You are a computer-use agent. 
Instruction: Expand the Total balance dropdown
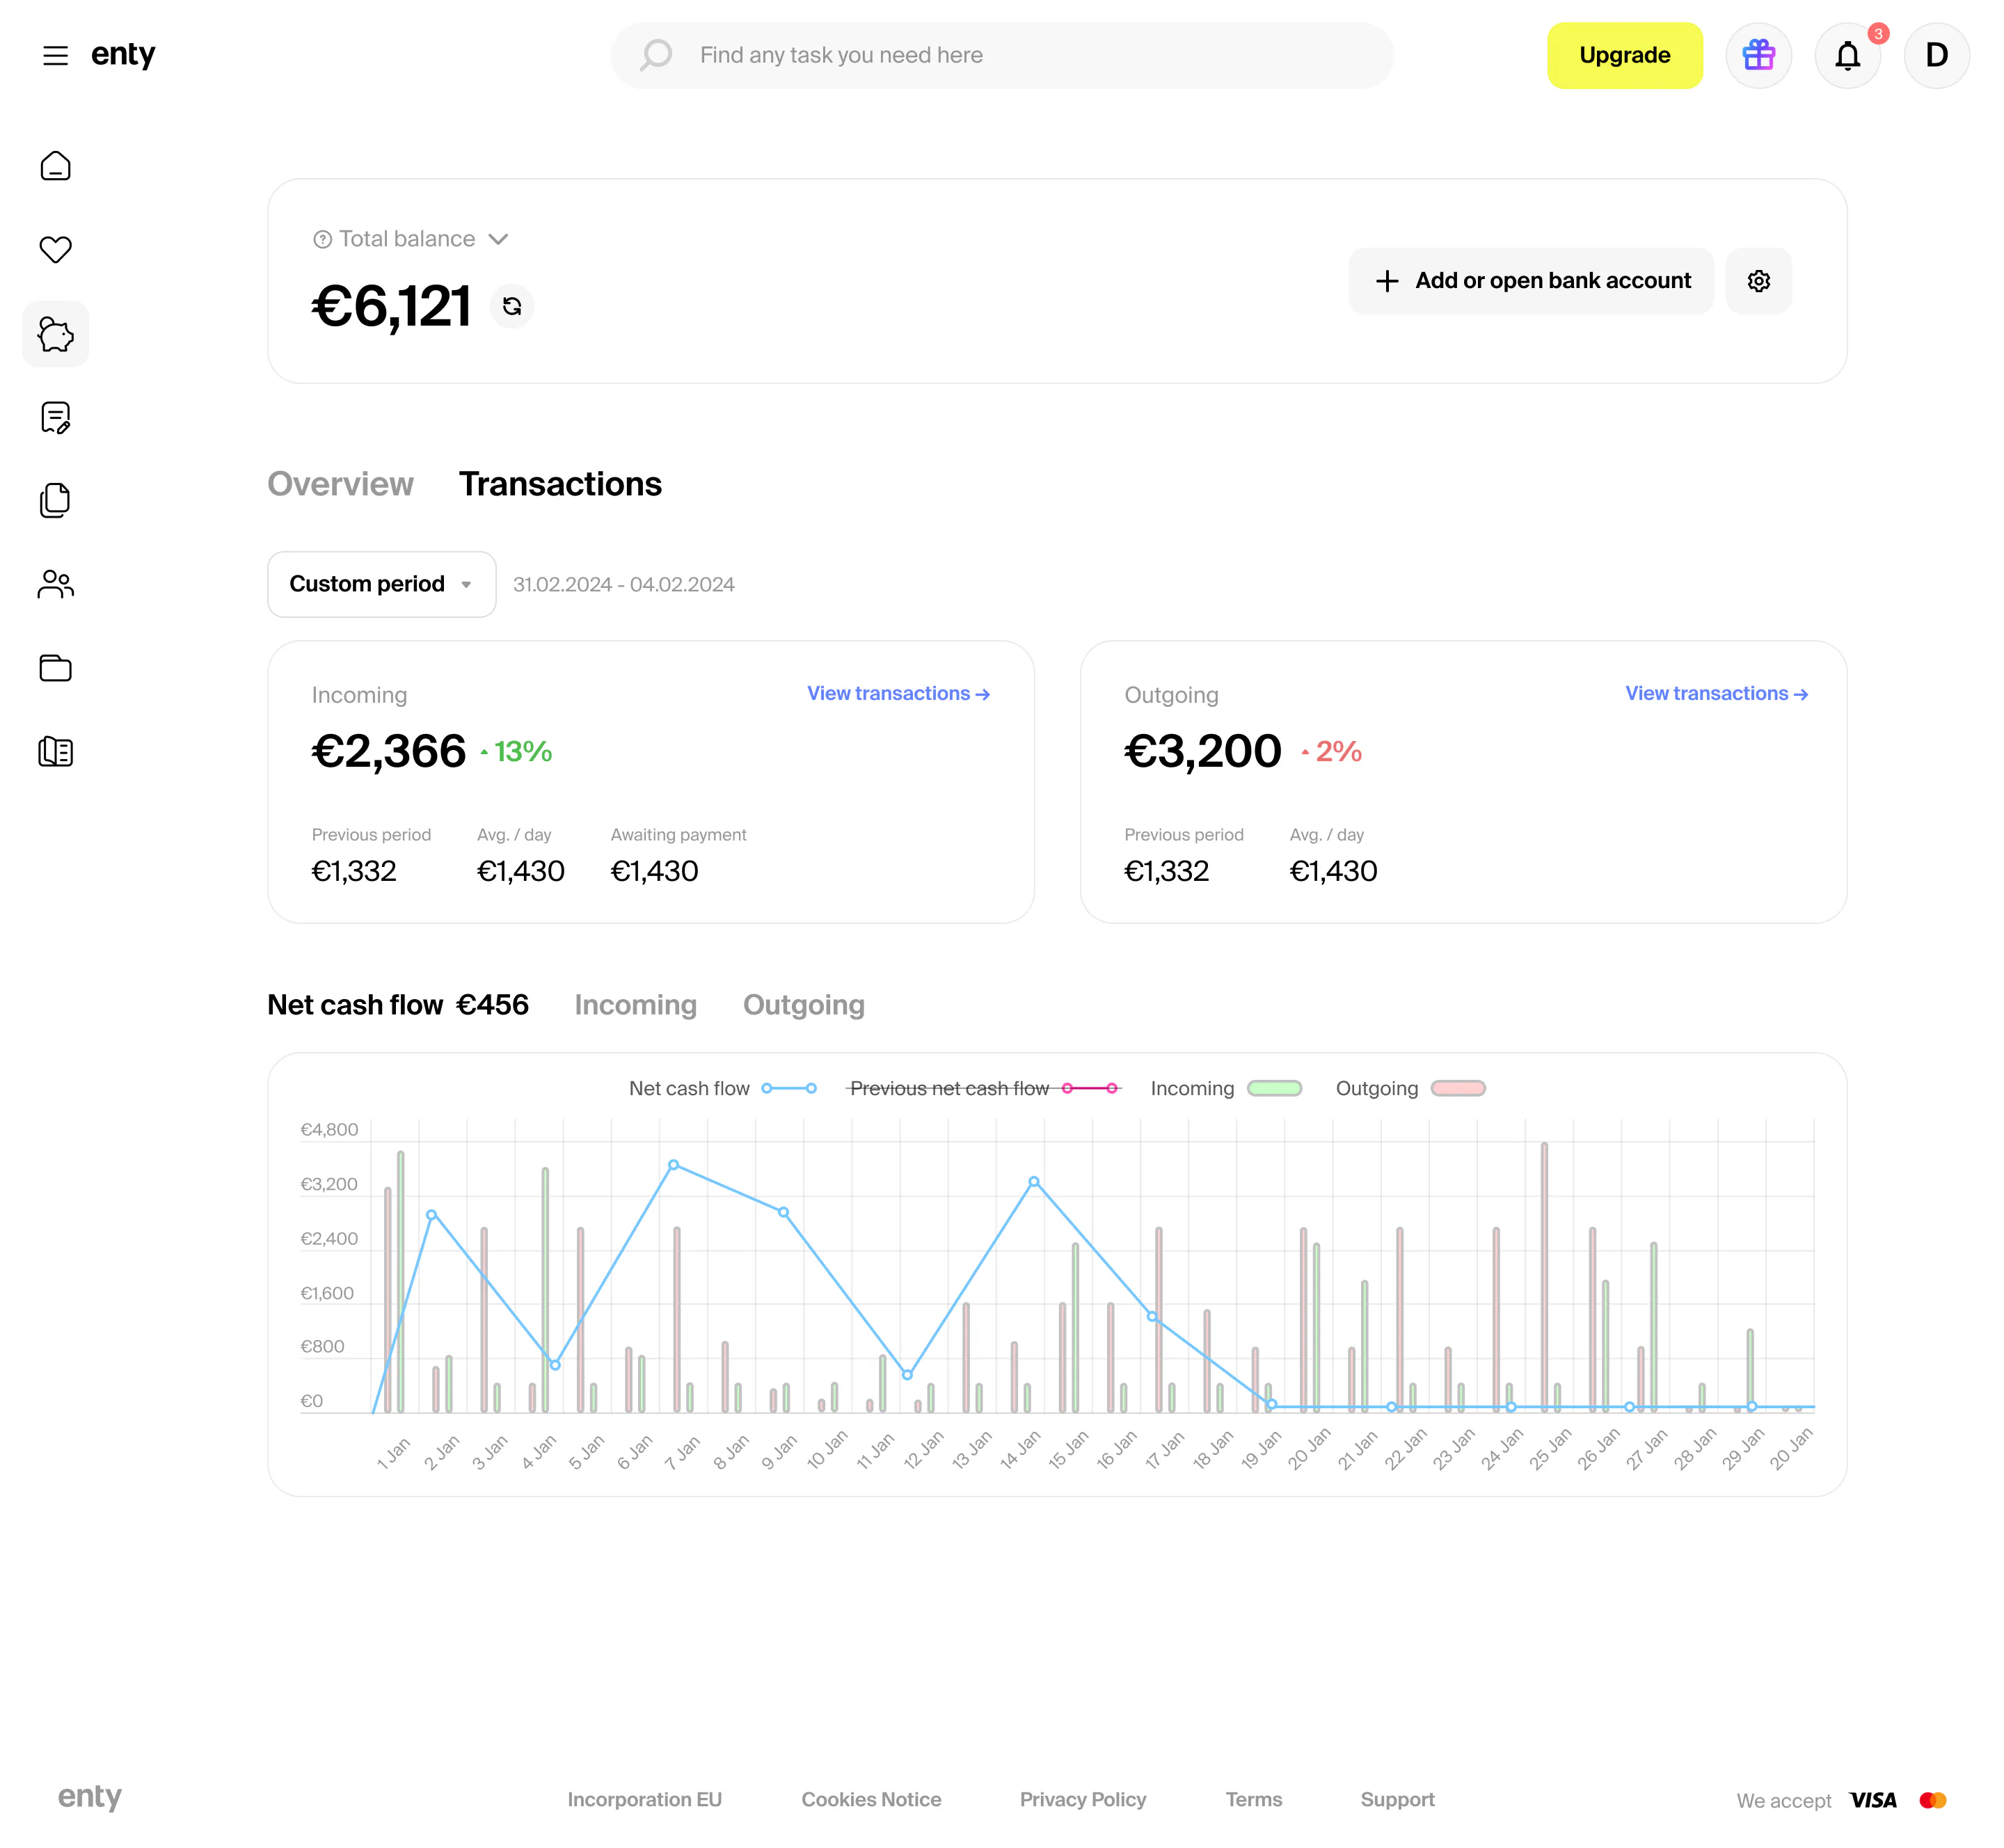pos(498,239)
